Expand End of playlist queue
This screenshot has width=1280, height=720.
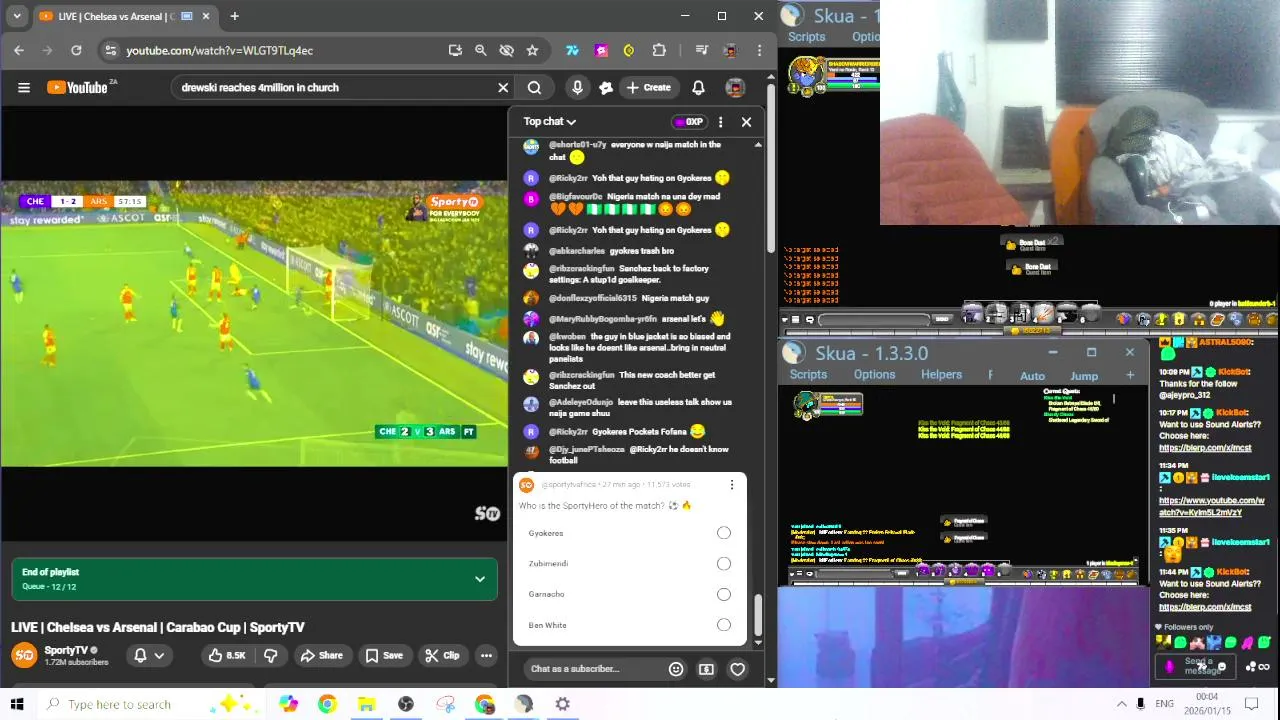coord(480,579)
